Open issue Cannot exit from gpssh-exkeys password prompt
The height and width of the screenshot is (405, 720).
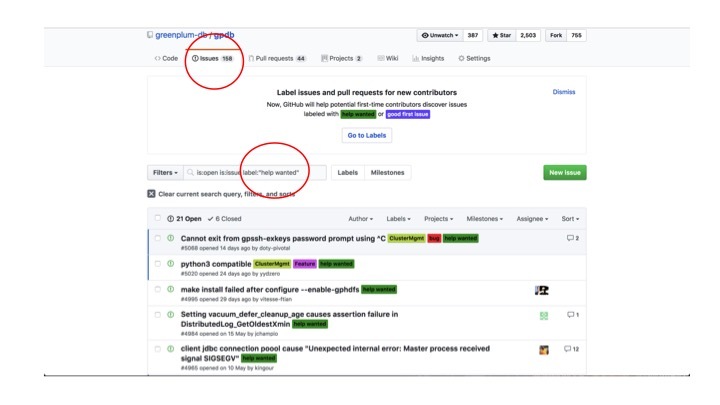tap(283, 238)
